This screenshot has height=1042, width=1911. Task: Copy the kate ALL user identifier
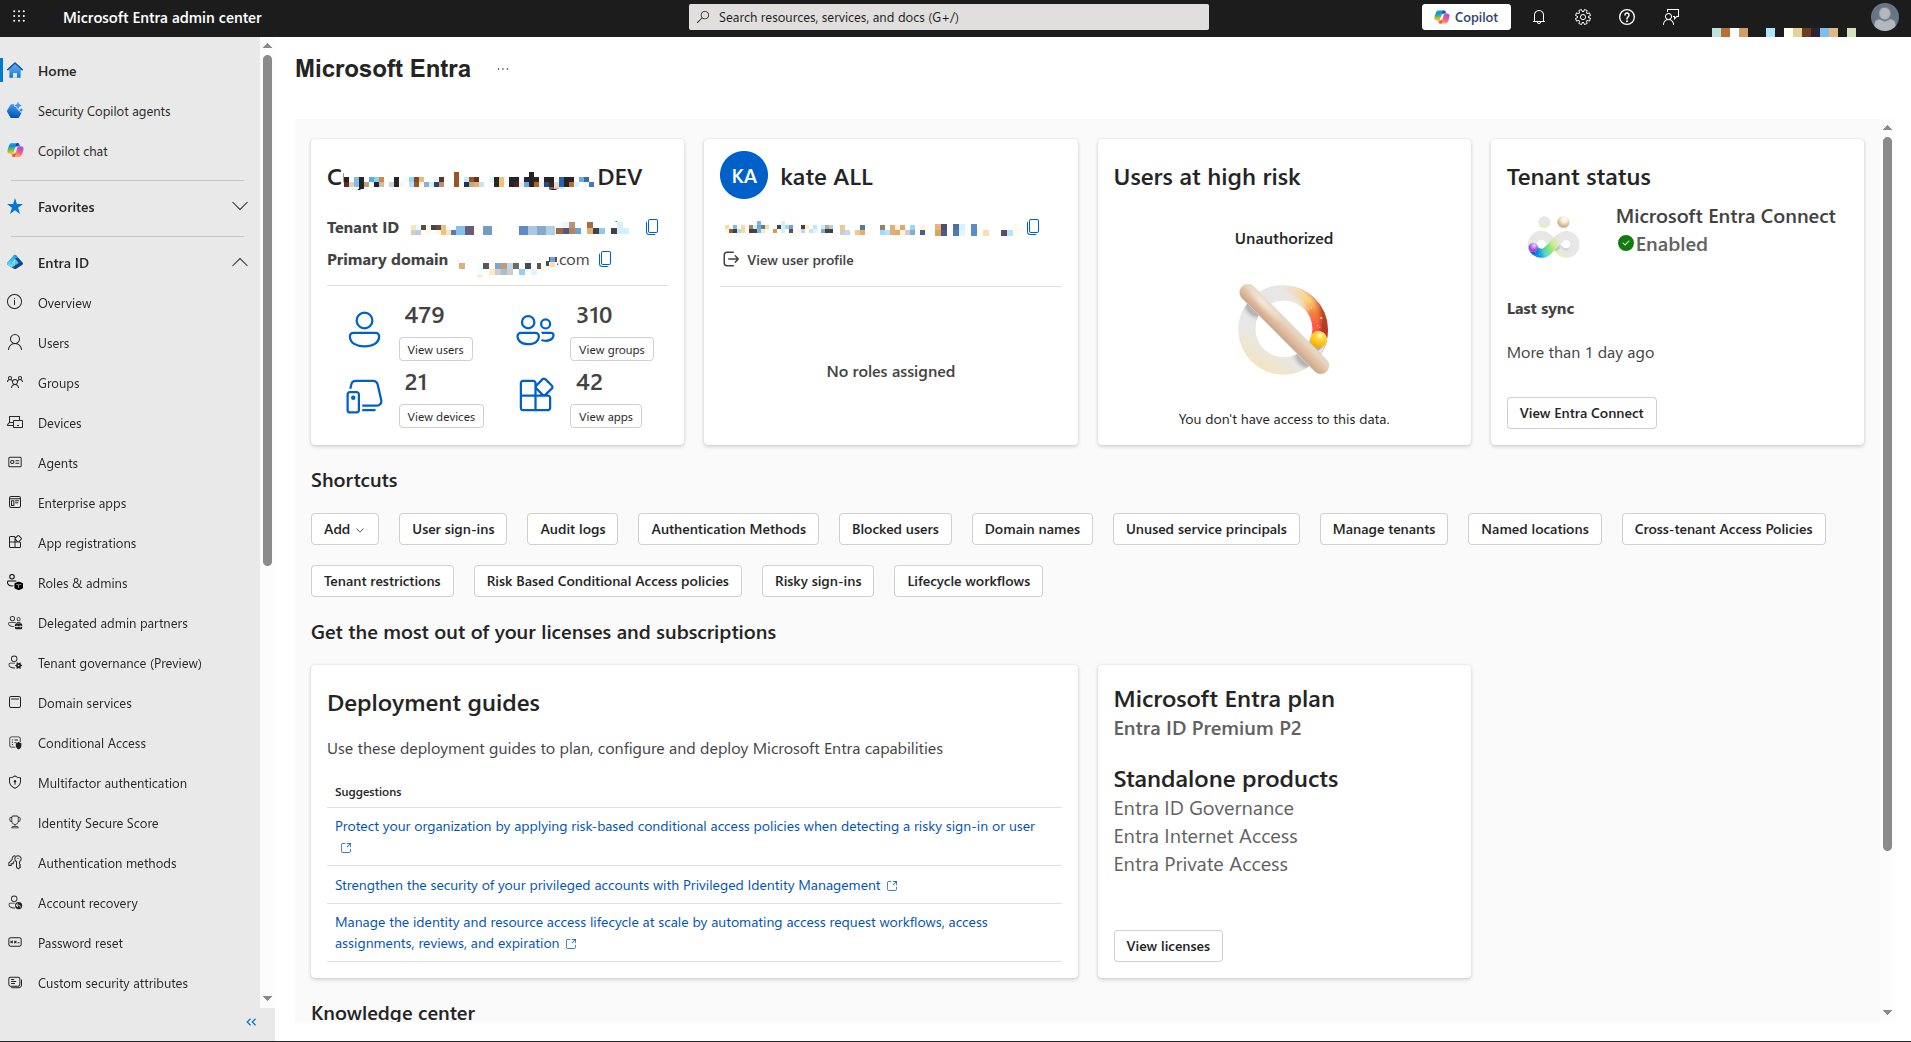[1033, 227]
